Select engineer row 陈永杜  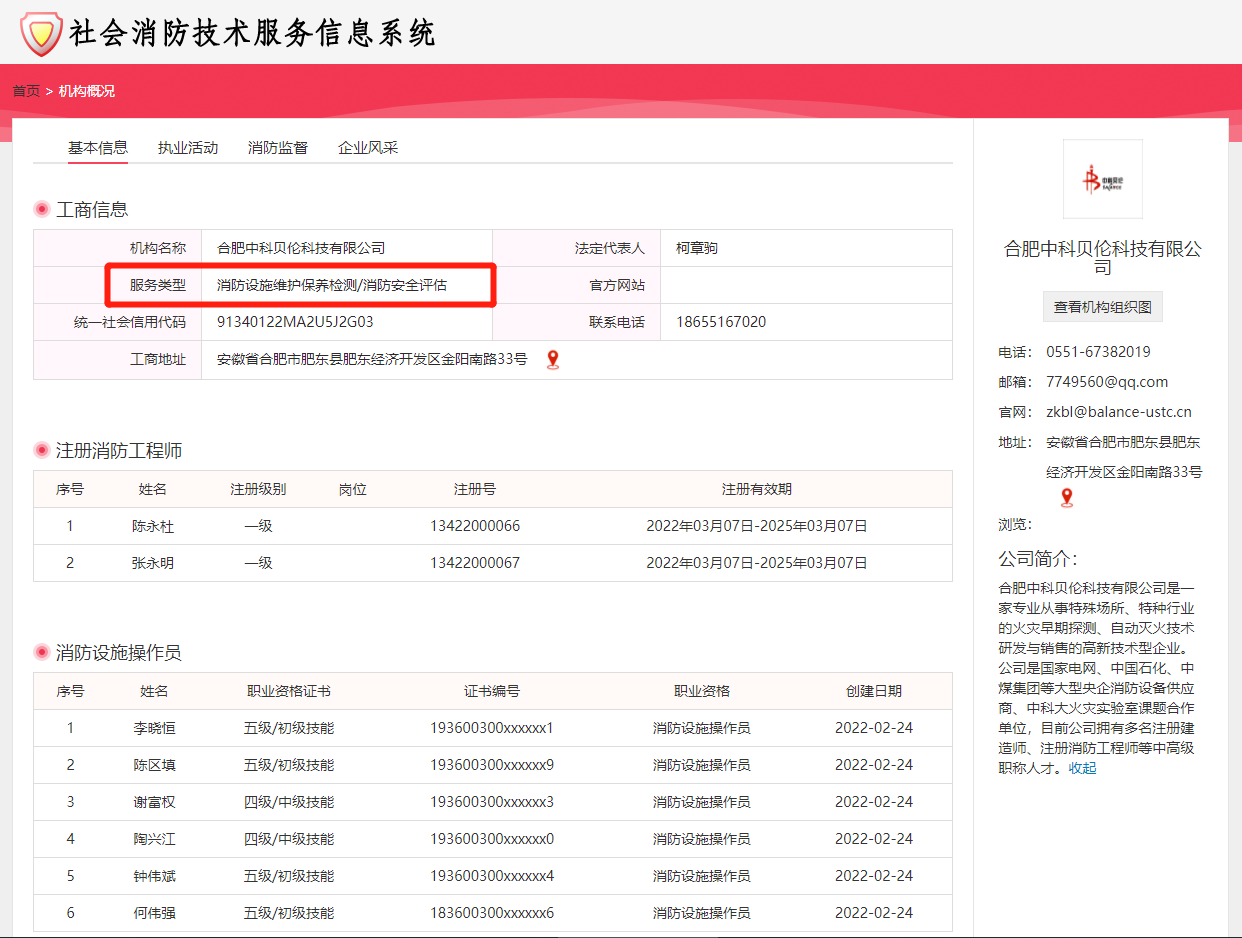pyautogui.click(x=493, y=526)
